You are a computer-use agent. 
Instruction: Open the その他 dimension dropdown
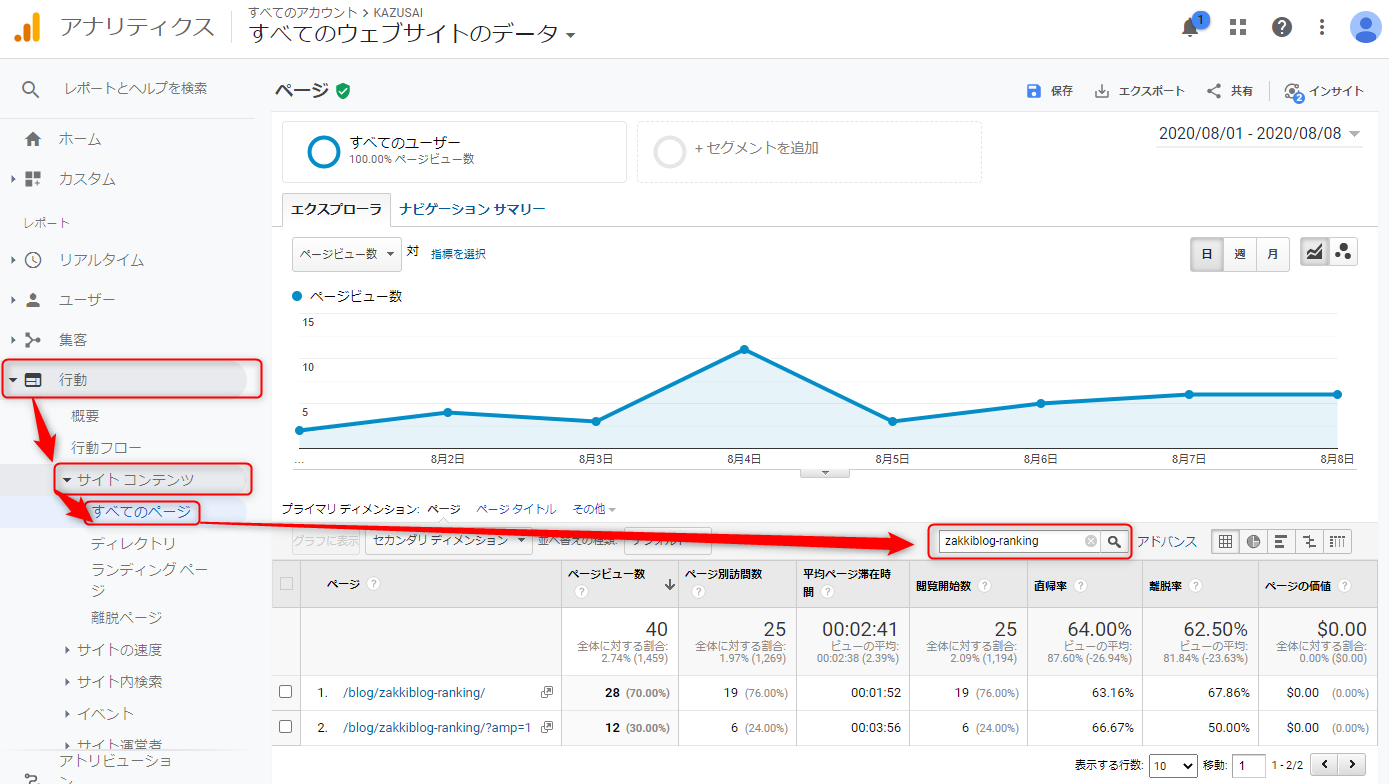594,509
